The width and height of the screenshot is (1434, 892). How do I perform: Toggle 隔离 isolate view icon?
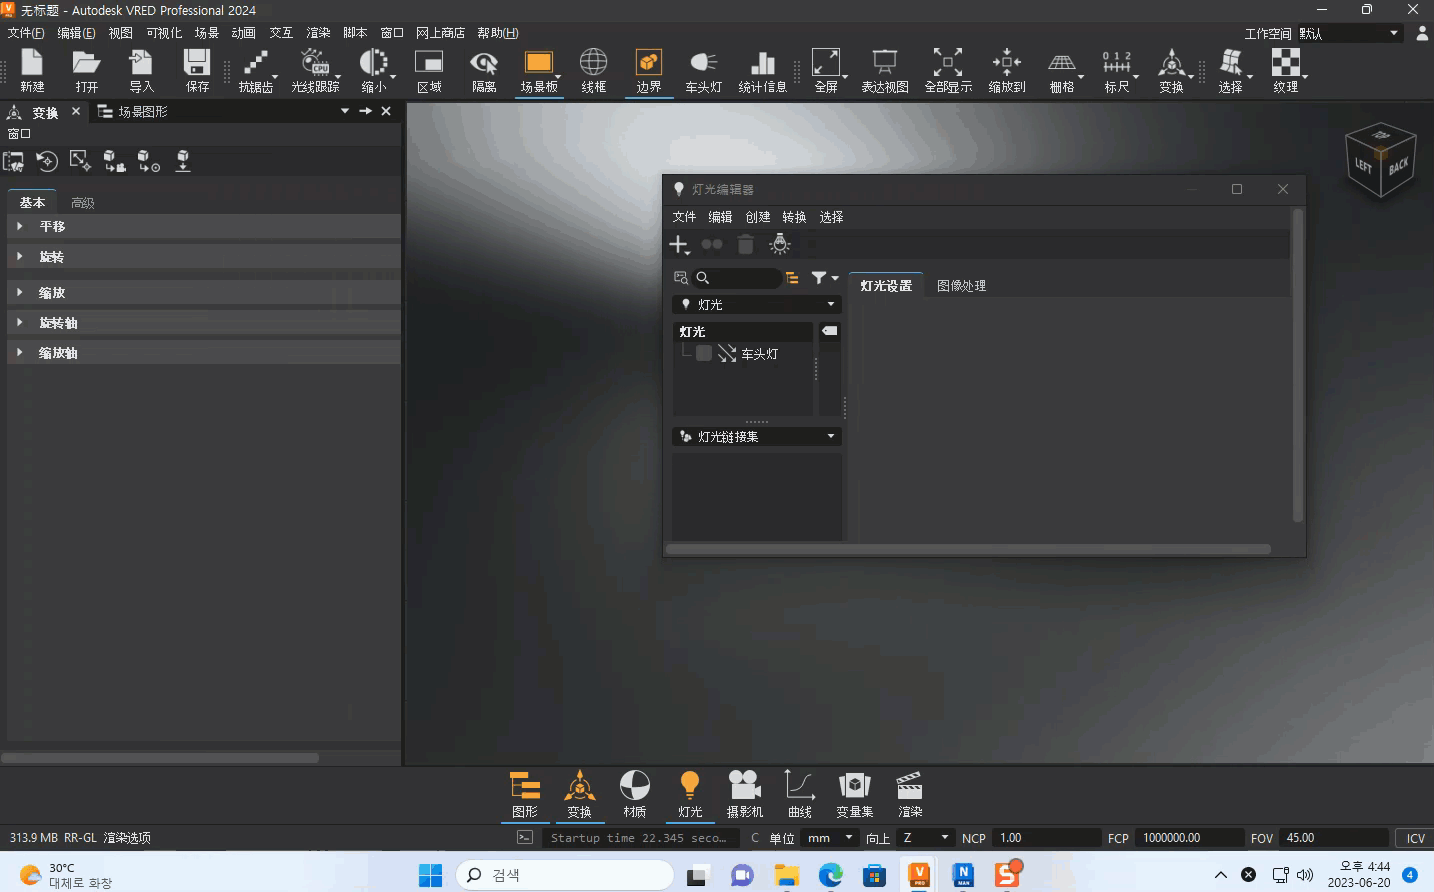(484, 71)
